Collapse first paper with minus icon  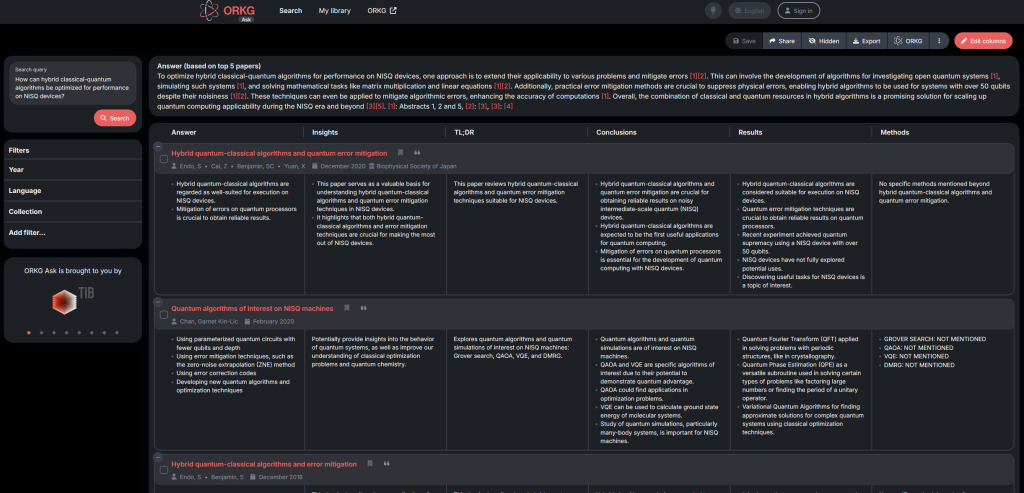(157, 145)
